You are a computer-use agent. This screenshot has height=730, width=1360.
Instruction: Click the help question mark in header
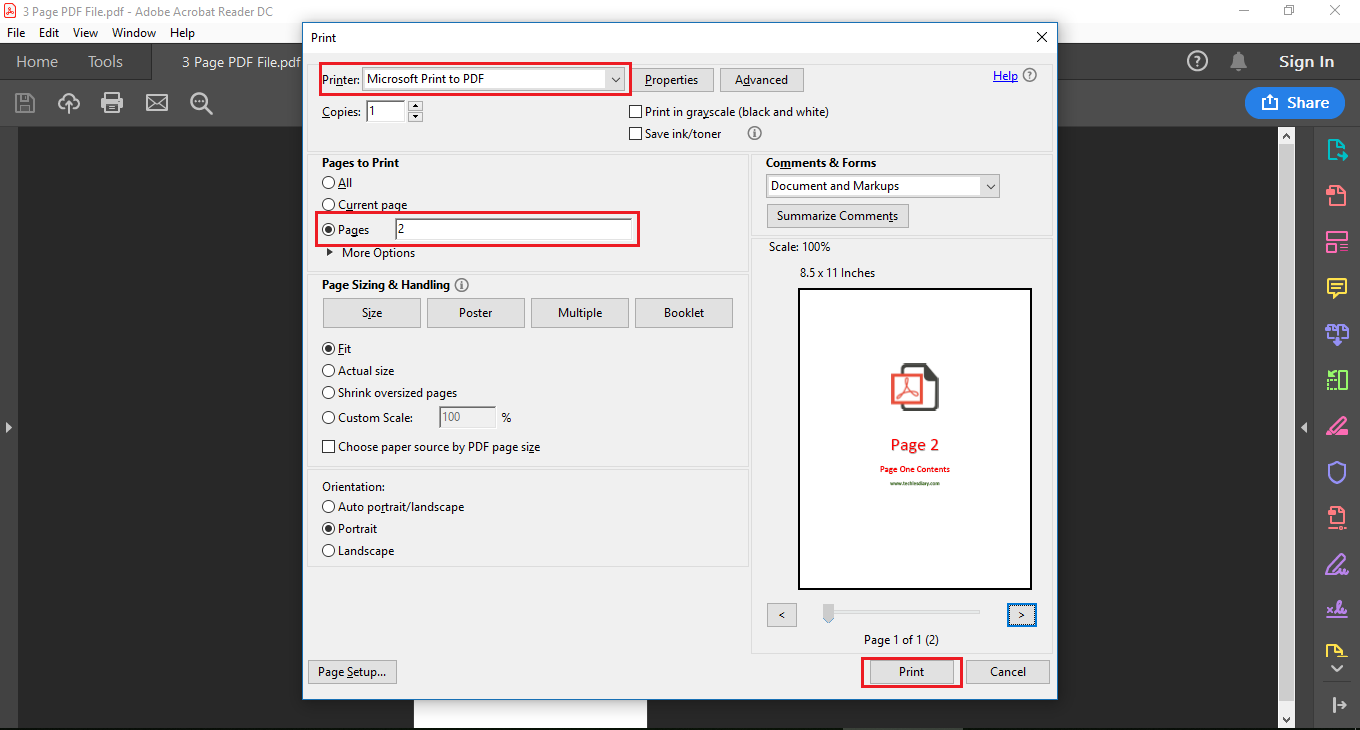pyautogui.click(x=1197, y=61)
